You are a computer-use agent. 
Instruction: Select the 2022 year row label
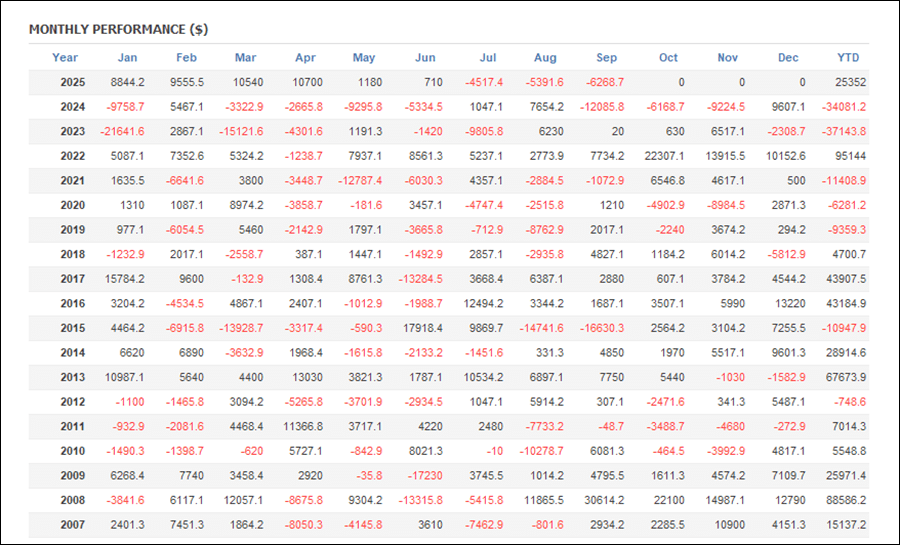point(72,156)
